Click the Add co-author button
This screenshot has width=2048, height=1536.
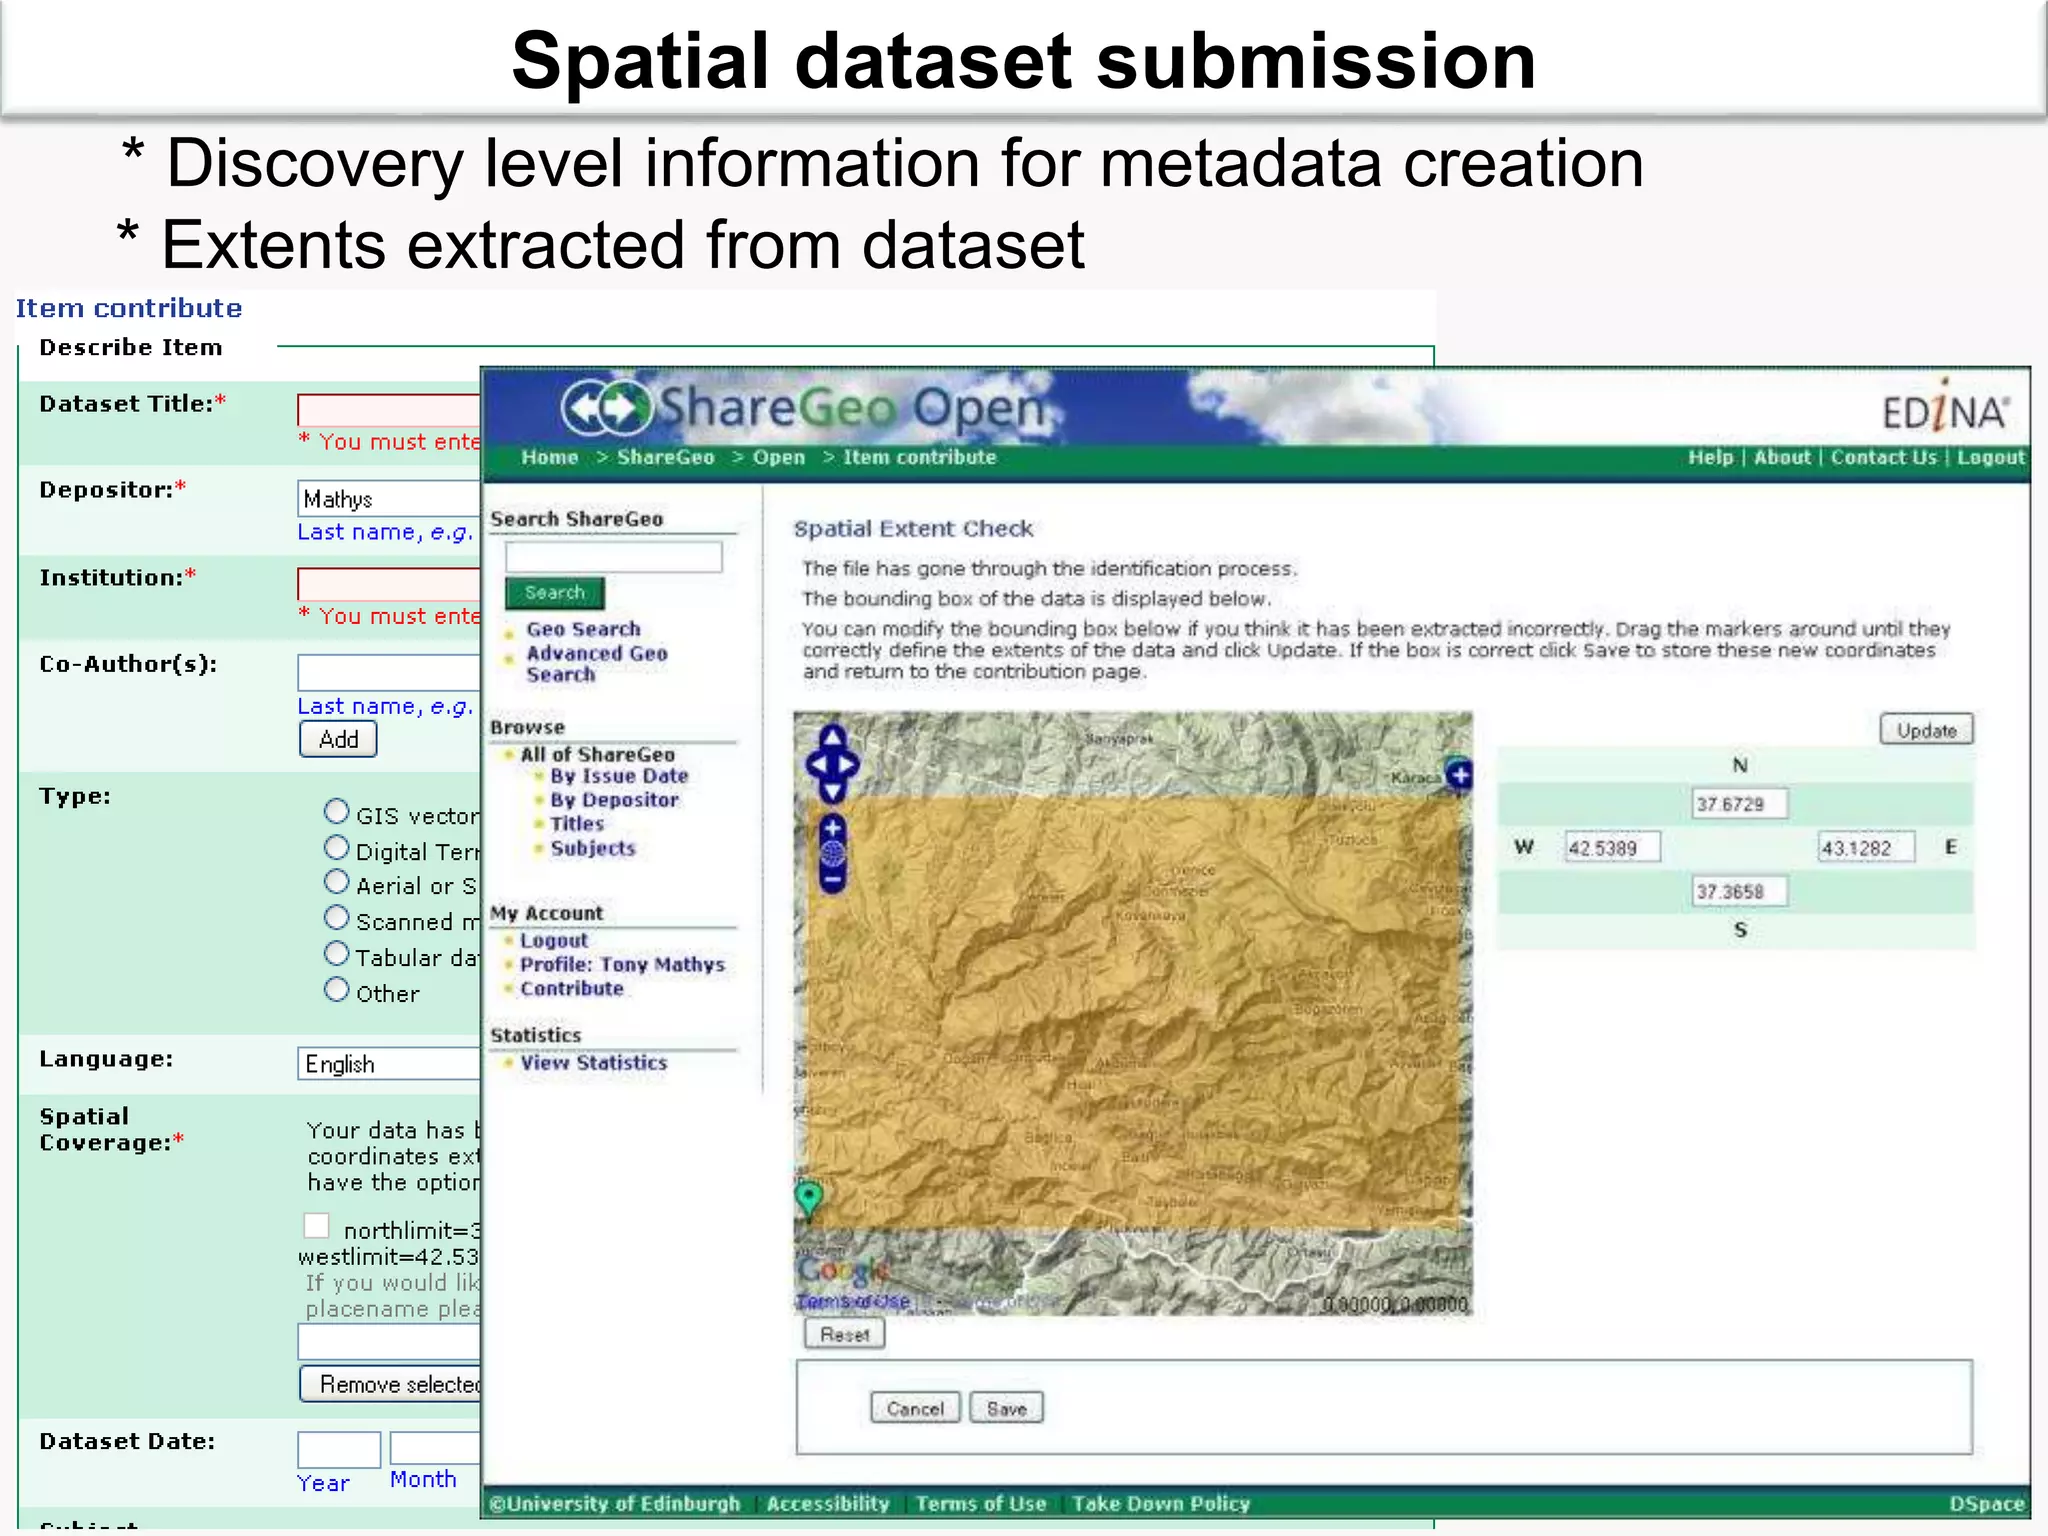pyautogui.click(x=338, y=740)
